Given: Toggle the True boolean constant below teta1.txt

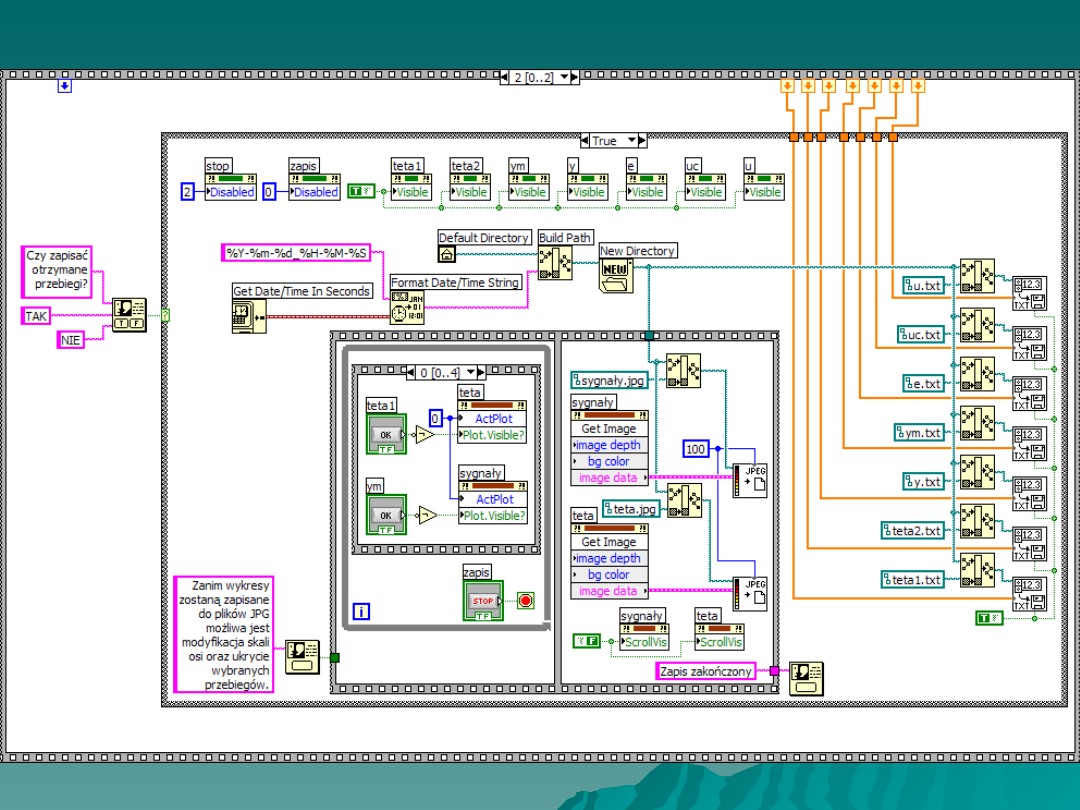Looking at the screenshot, I should pos(989,618).
